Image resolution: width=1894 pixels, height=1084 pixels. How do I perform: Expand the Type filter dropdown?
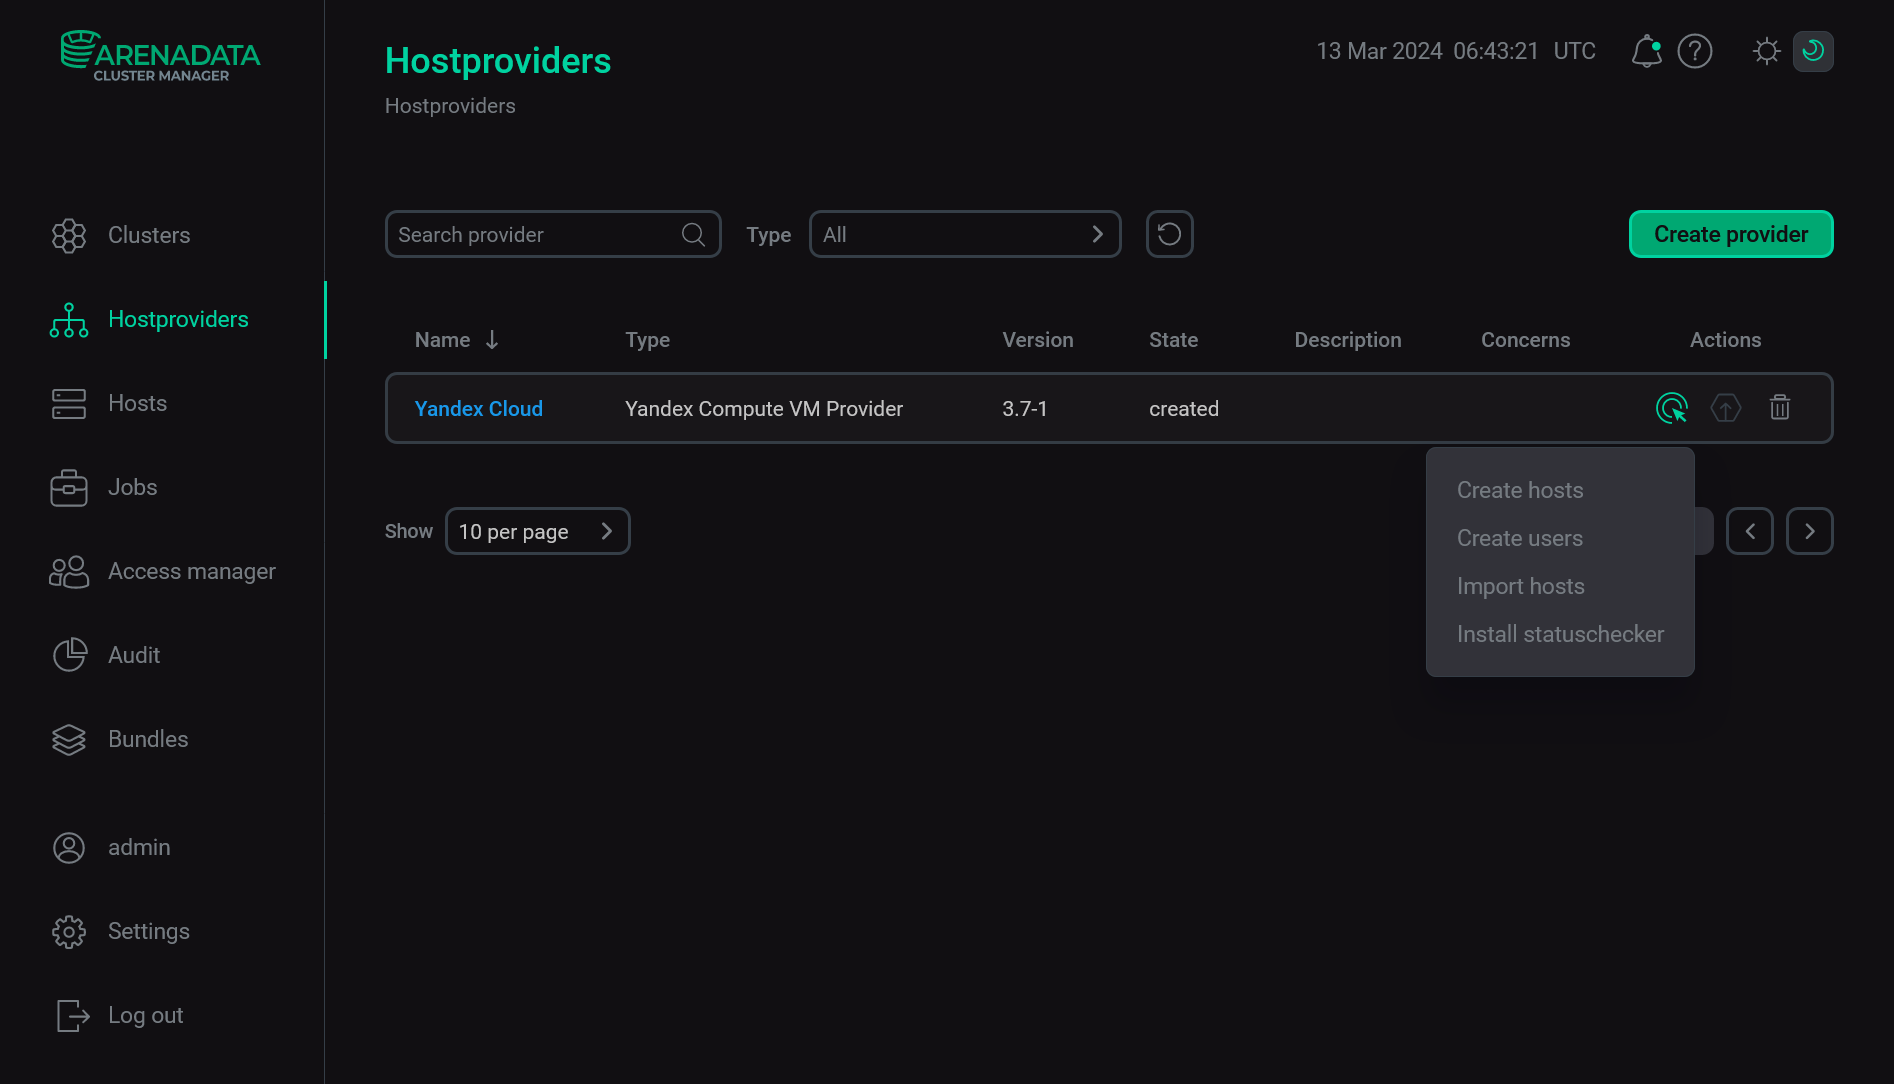click(x=965, y=234)
